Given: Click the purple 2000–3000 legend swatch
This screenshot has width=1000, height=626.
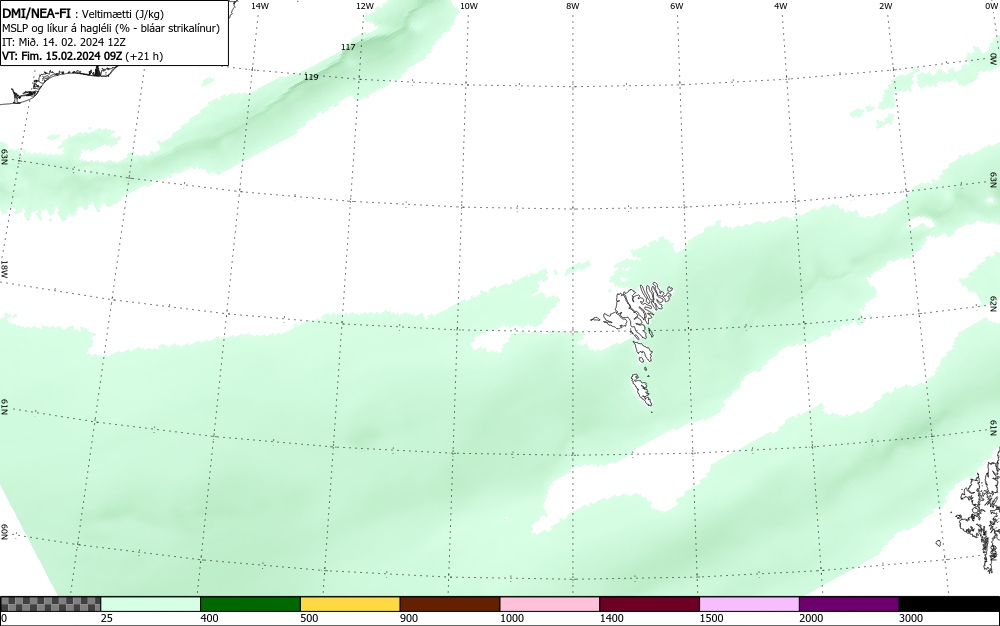Looking at the screenshot, I should pyautogui.click(x=849, y=604).
